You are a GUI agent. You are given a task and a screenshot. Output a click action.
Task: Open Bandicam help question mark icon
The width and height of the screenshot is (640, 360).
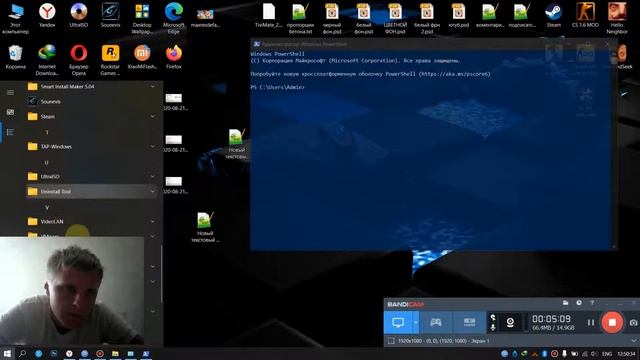point(592,303)
